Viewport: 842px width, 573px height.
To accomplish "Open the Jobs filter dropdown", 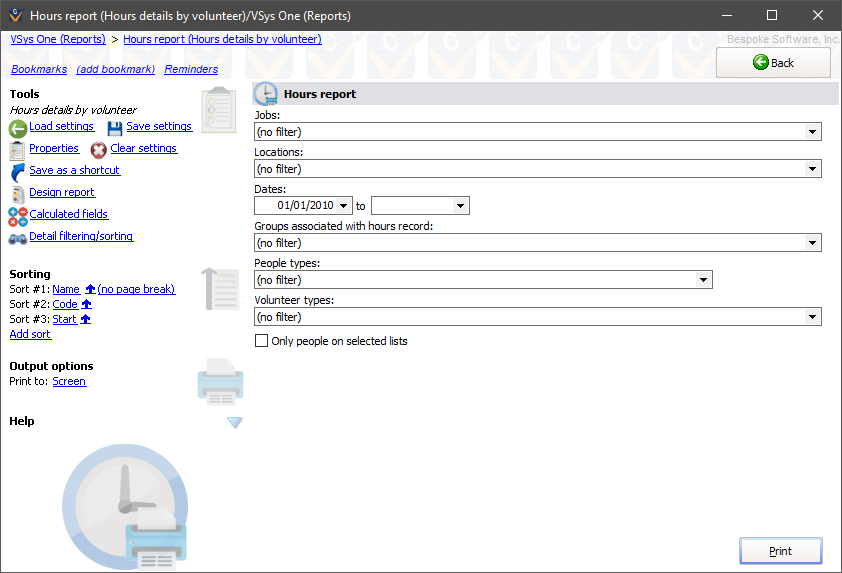I will [812, 132].
